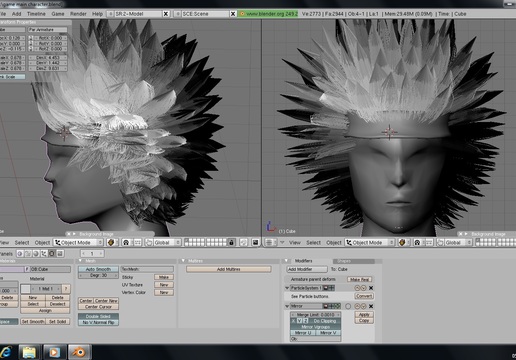This screenshot has width=516, height=360.
Task: Toggle Mirror U in Mirror modifier
Action: click(x=303, y=333)
